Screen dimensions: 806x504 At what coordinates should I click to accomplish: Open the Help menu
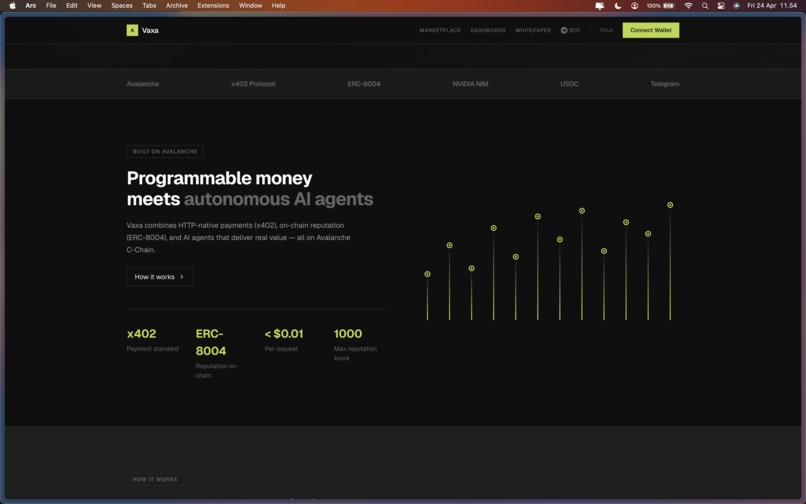point(279,6)
